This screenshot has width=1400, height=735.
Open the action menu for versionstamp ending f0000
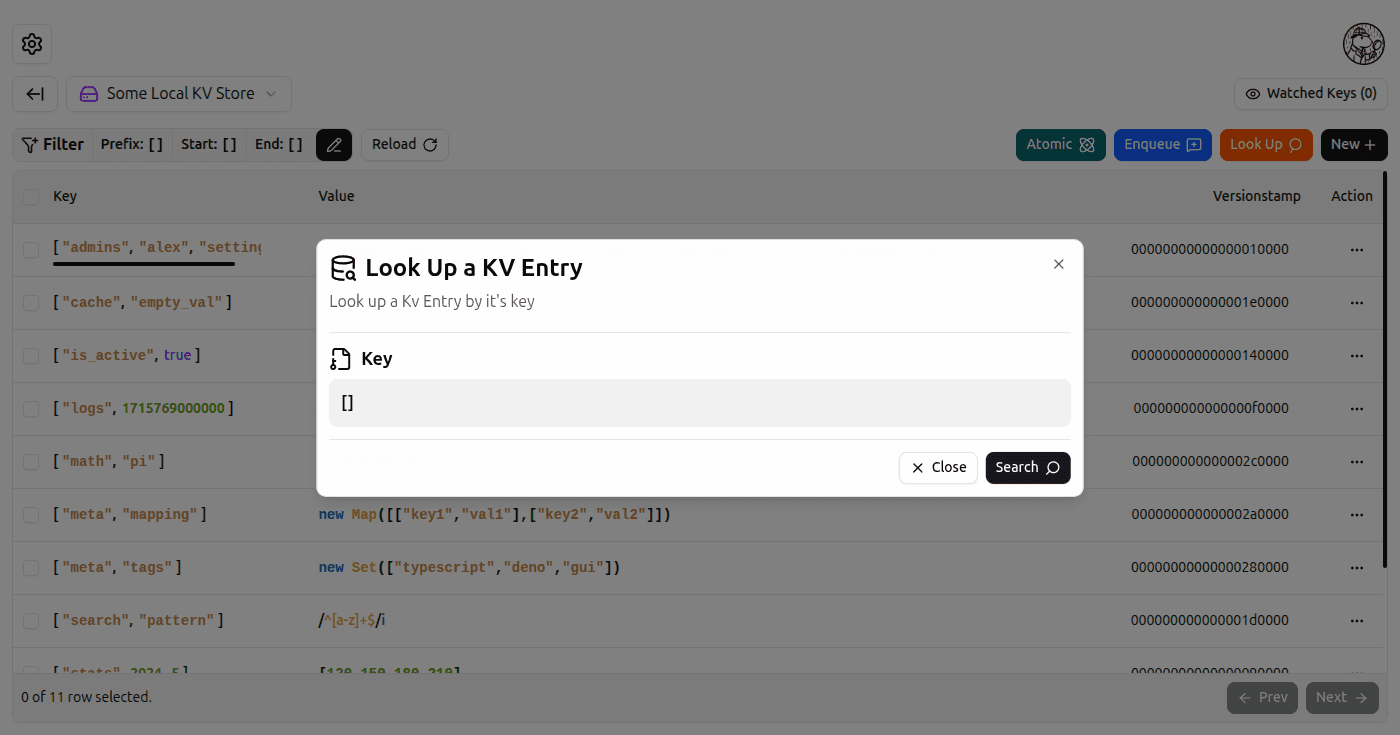click(x=1357, y=408)
